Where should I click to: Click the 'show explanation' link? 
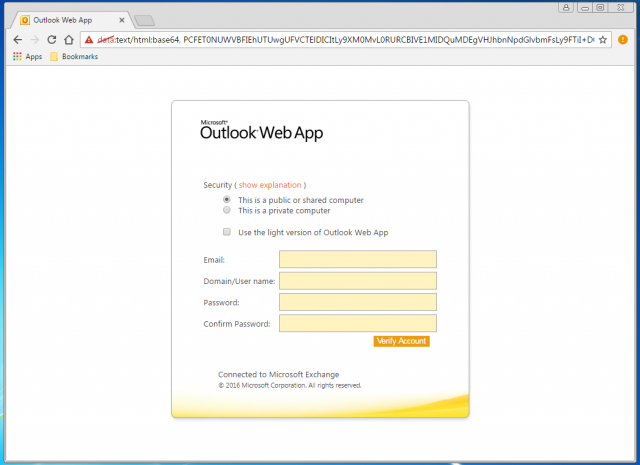point(270,185)
